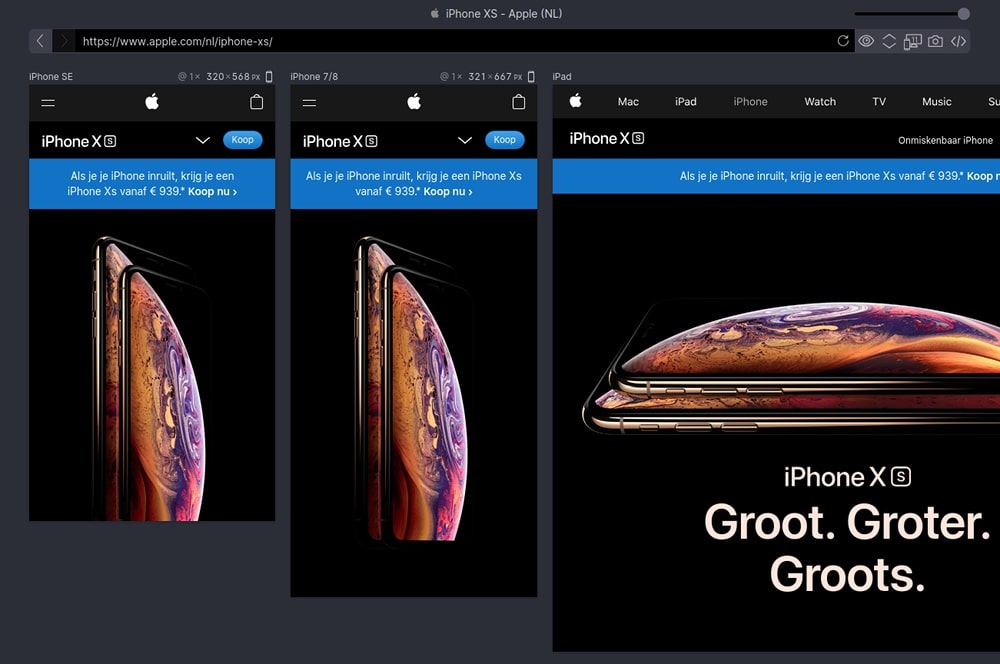The height and width of the screenshot is (664, 1000).
Task: Click the iPhone XS title in iPad view subnav
Action: pos(607,138)
